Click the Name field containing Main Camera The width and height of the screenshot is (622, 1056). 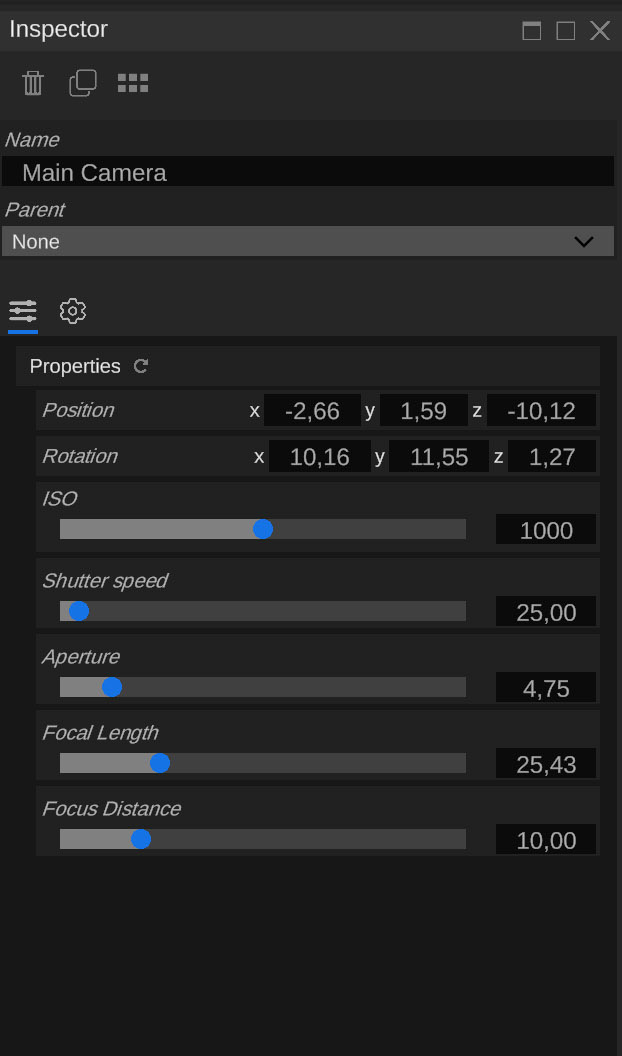(308, 172)
